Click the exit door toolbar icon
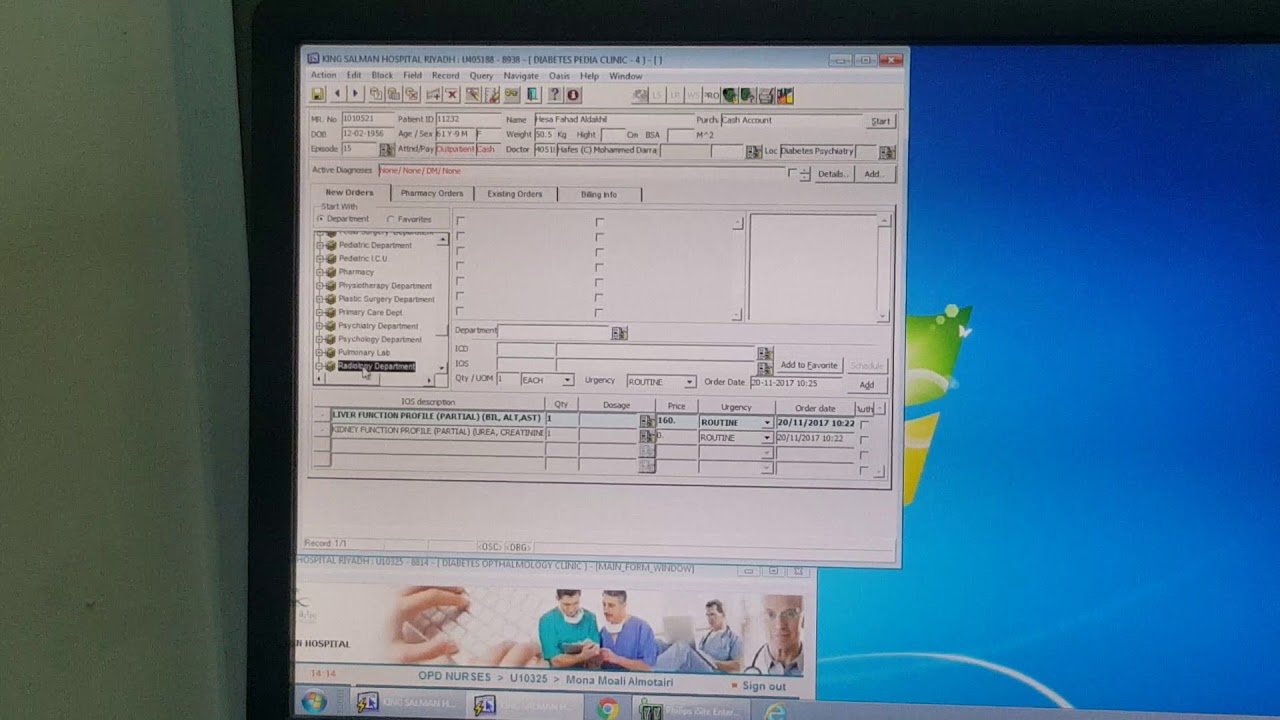 pyautogui.click(x=533, y=94)
